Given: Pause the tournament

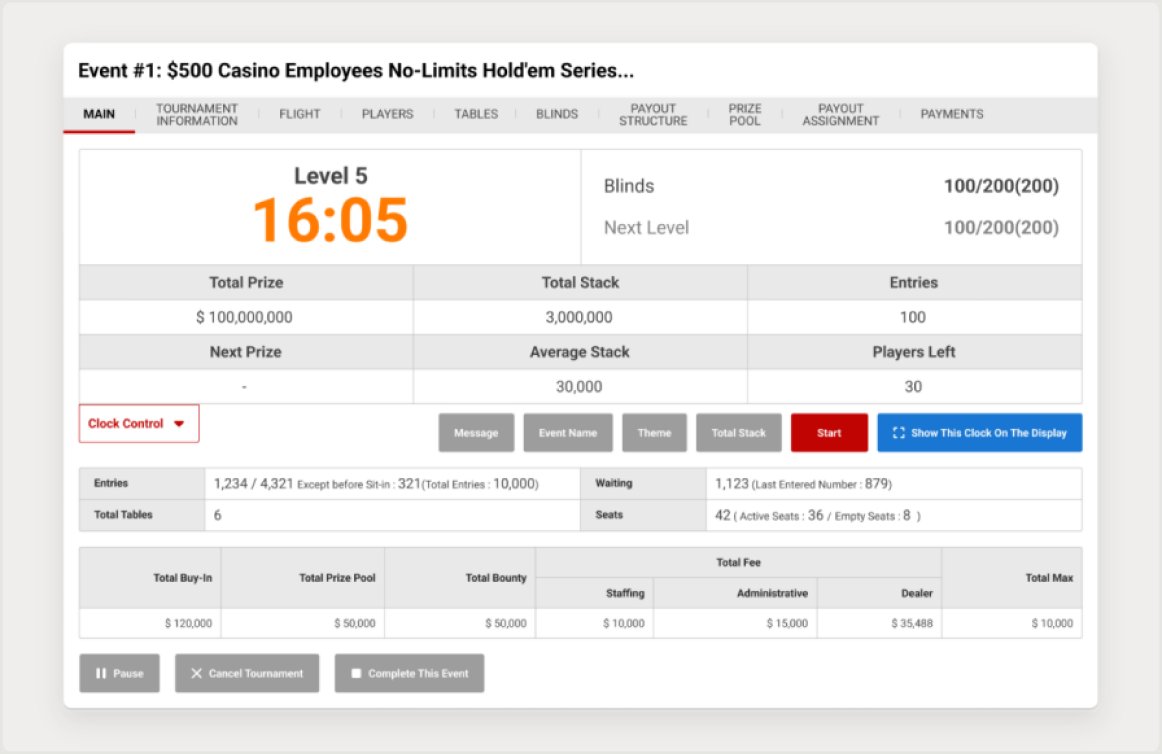Looking at the screenshot, I should coord(119,673).
